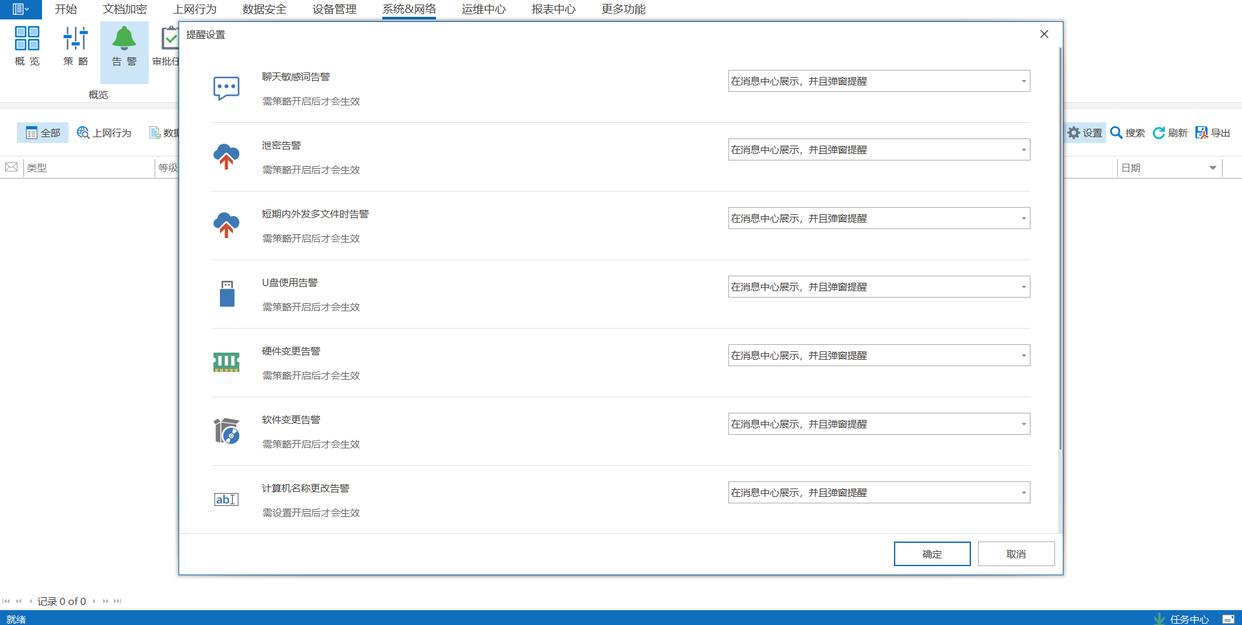Click the cloud upload icon for 泄密告警
1242x625 pixels.
[226, 156]
